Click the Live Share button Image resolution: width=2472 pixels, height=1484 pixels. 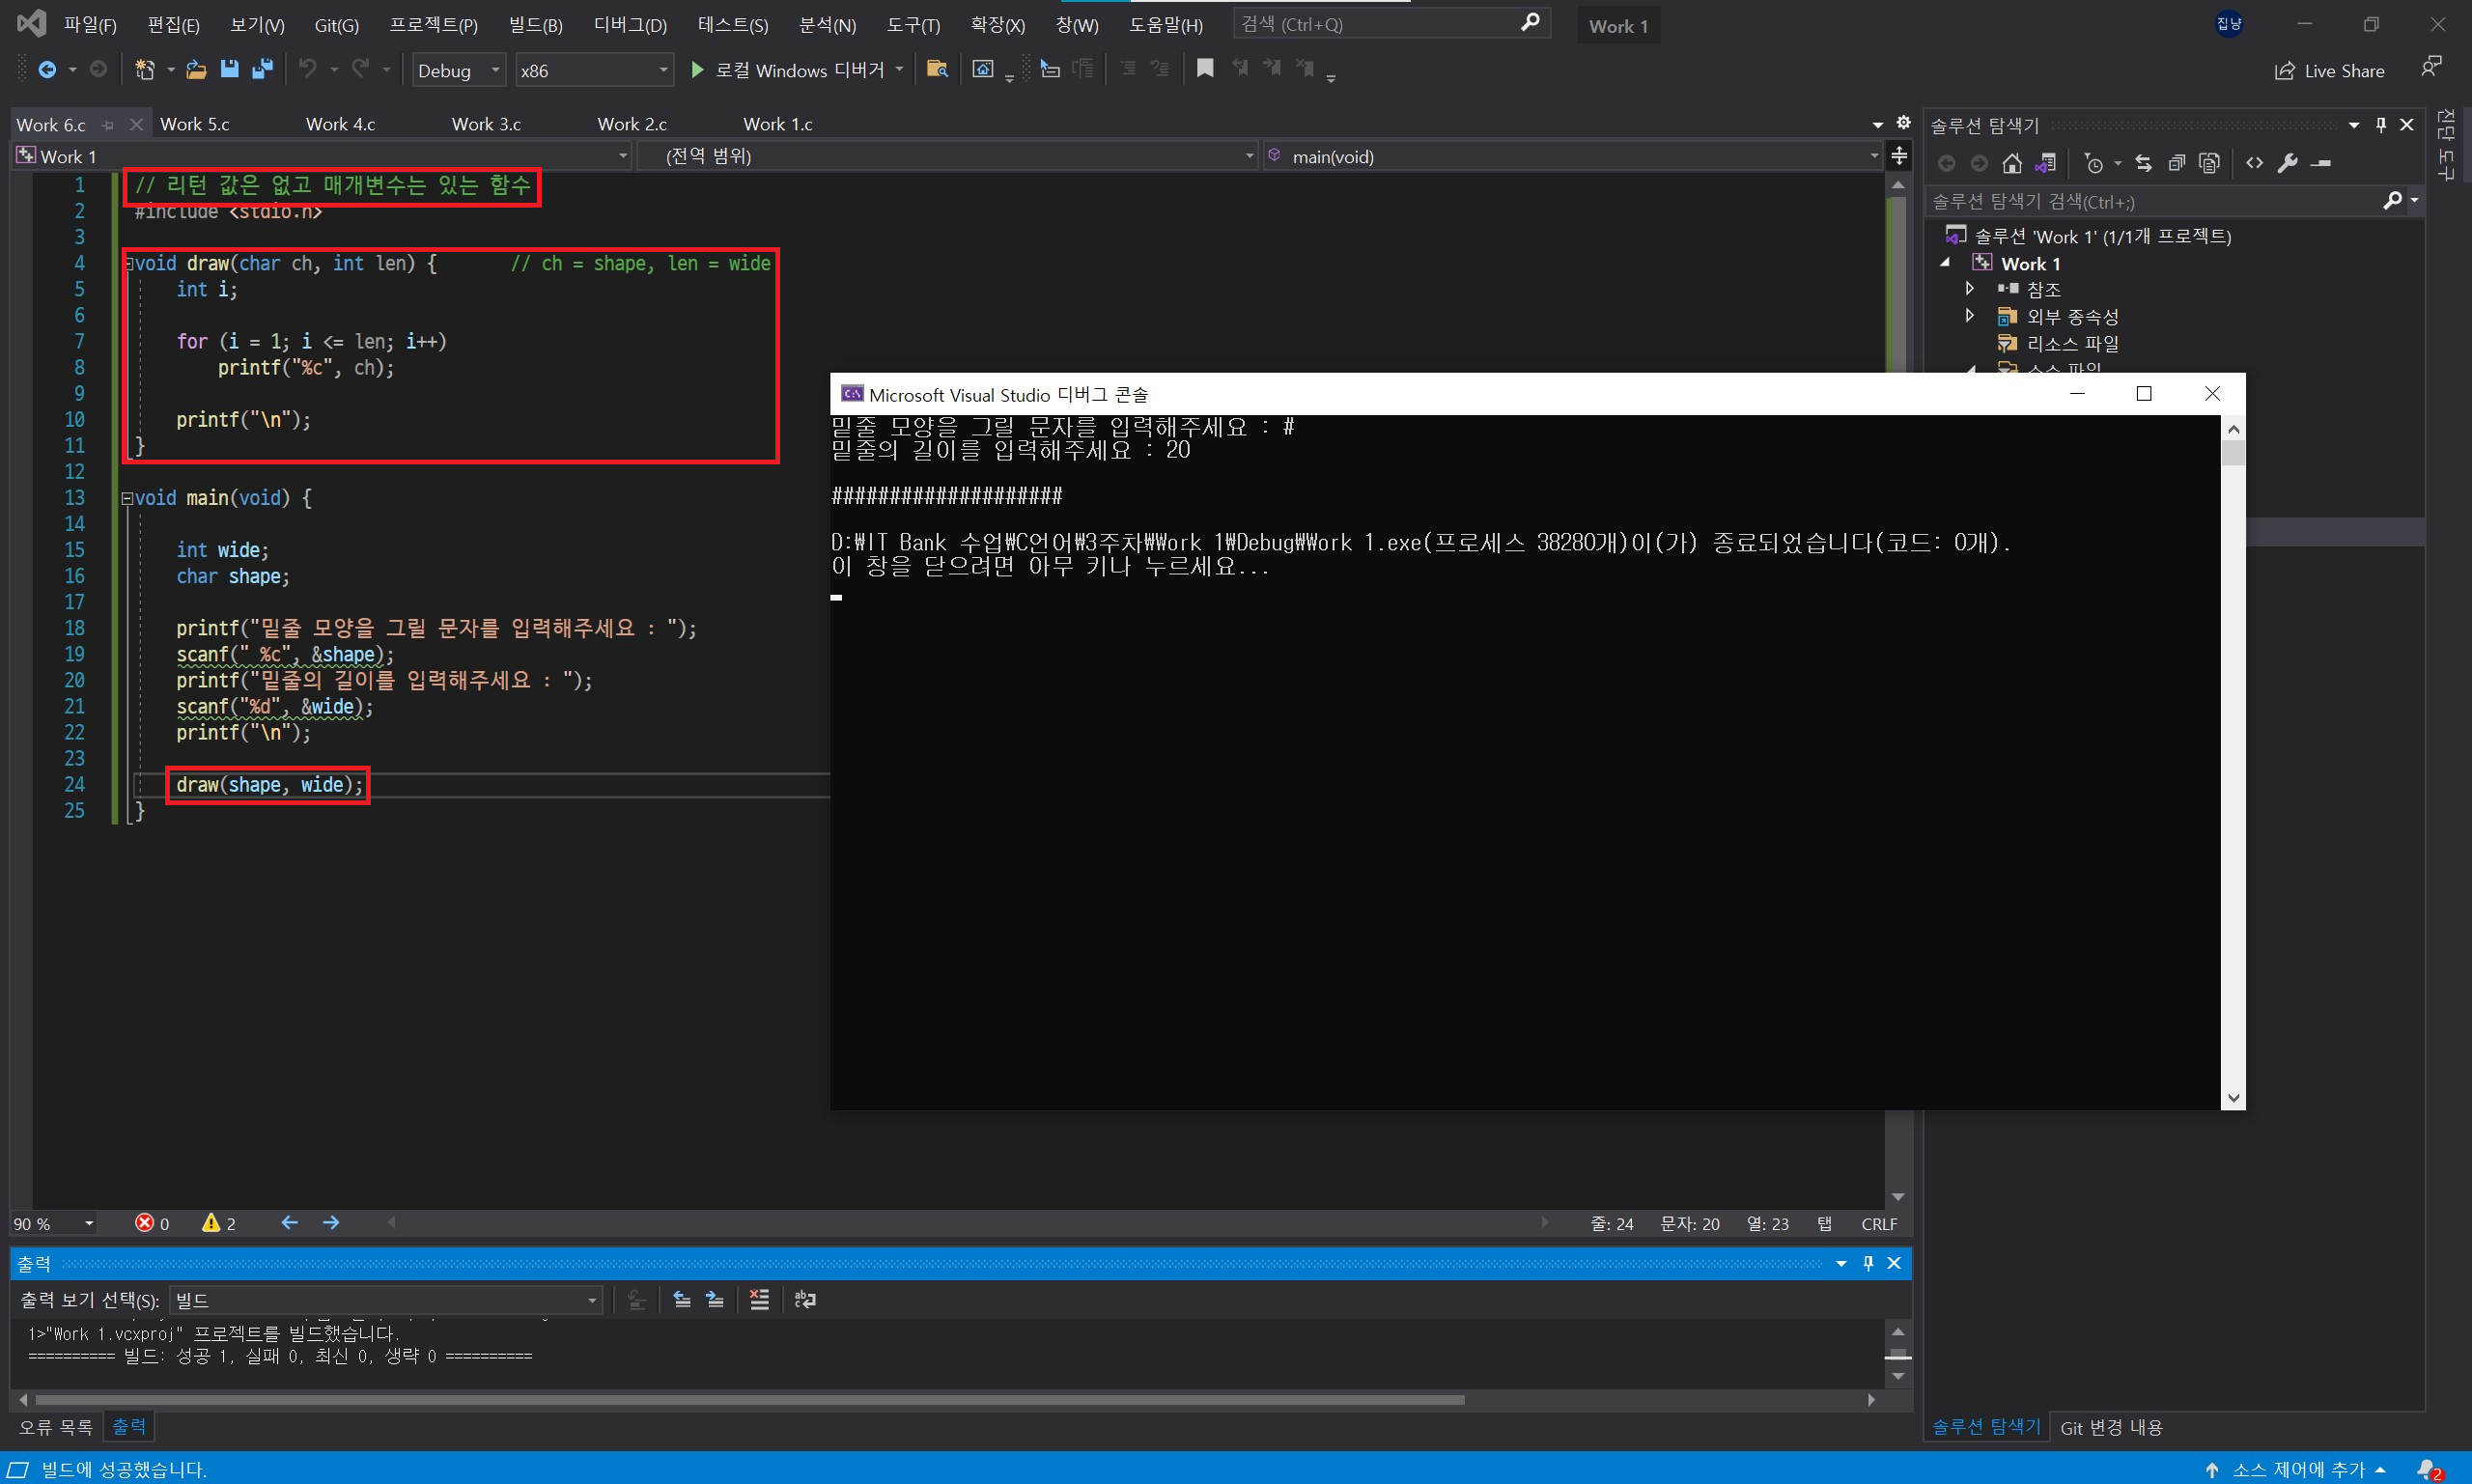[x=2329, y=71]
